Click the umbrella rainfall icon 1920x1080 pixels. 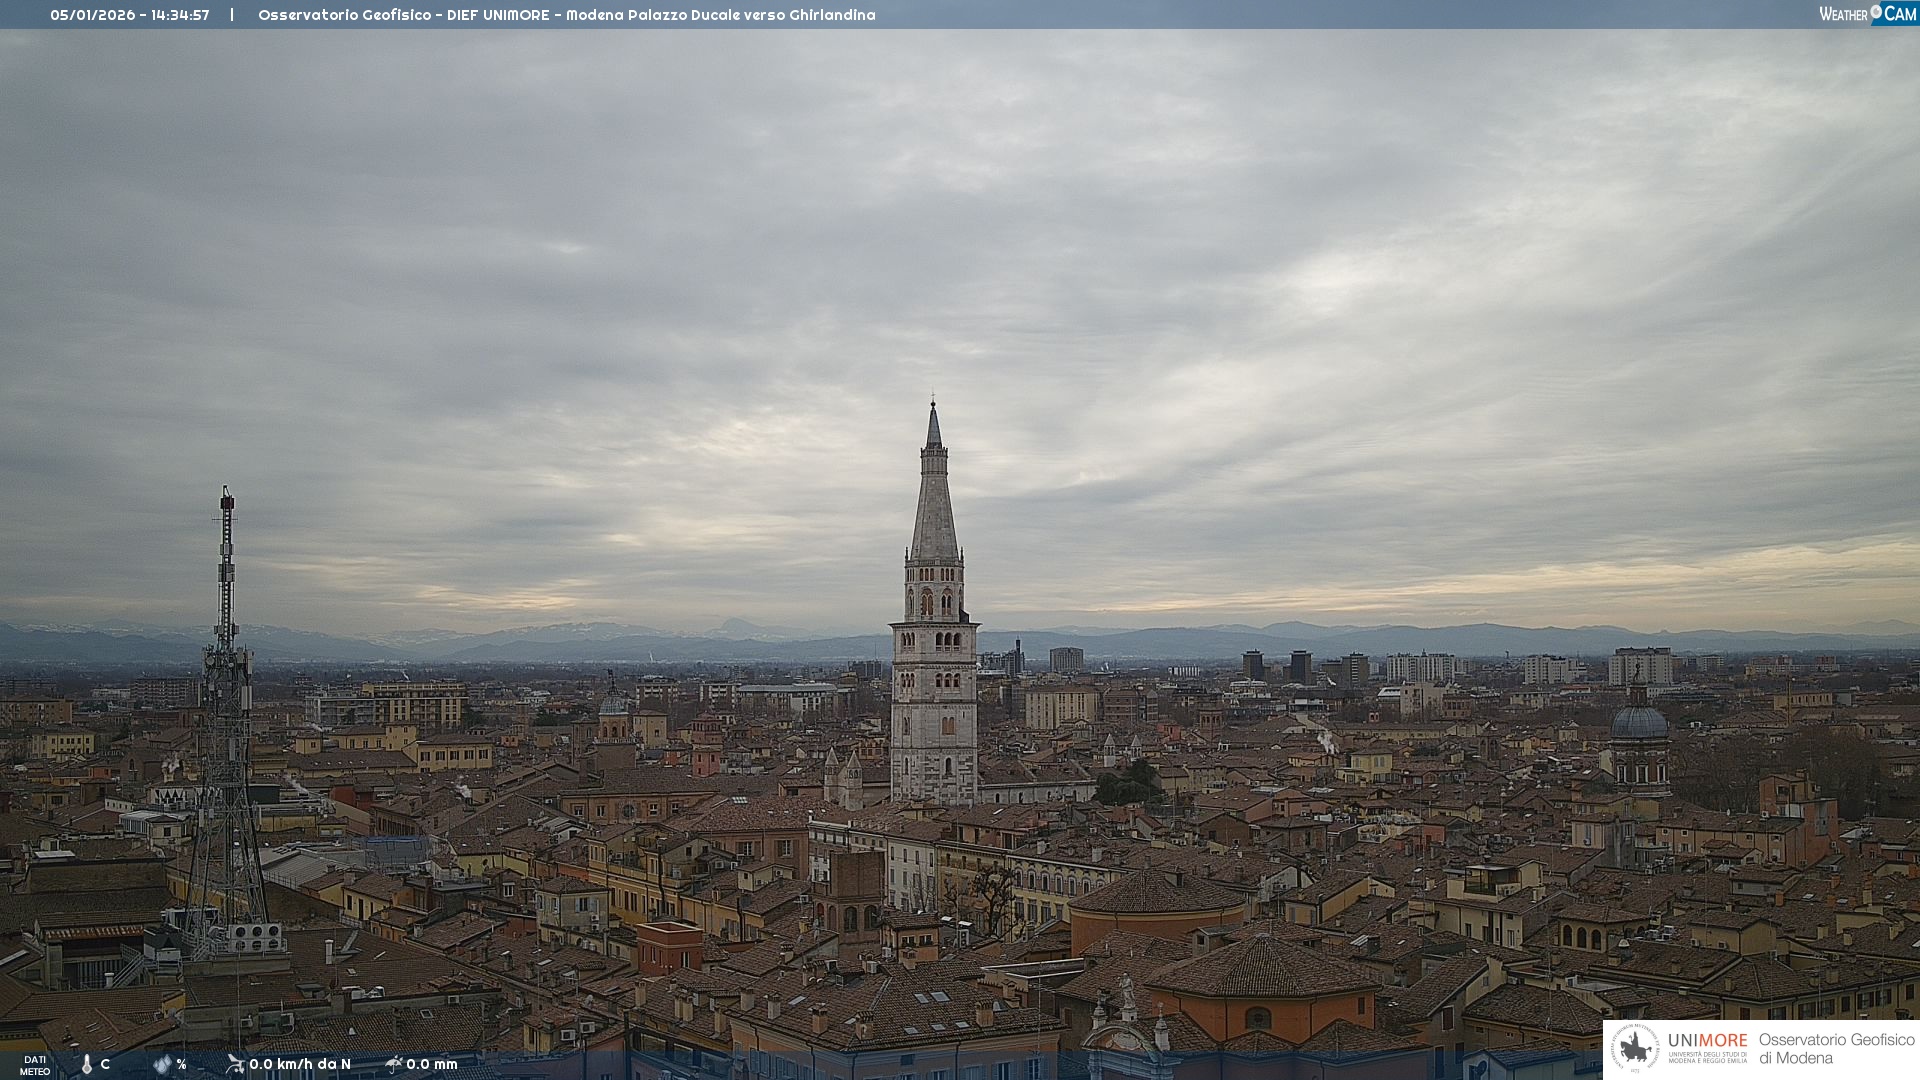[x=394, y=1064]
